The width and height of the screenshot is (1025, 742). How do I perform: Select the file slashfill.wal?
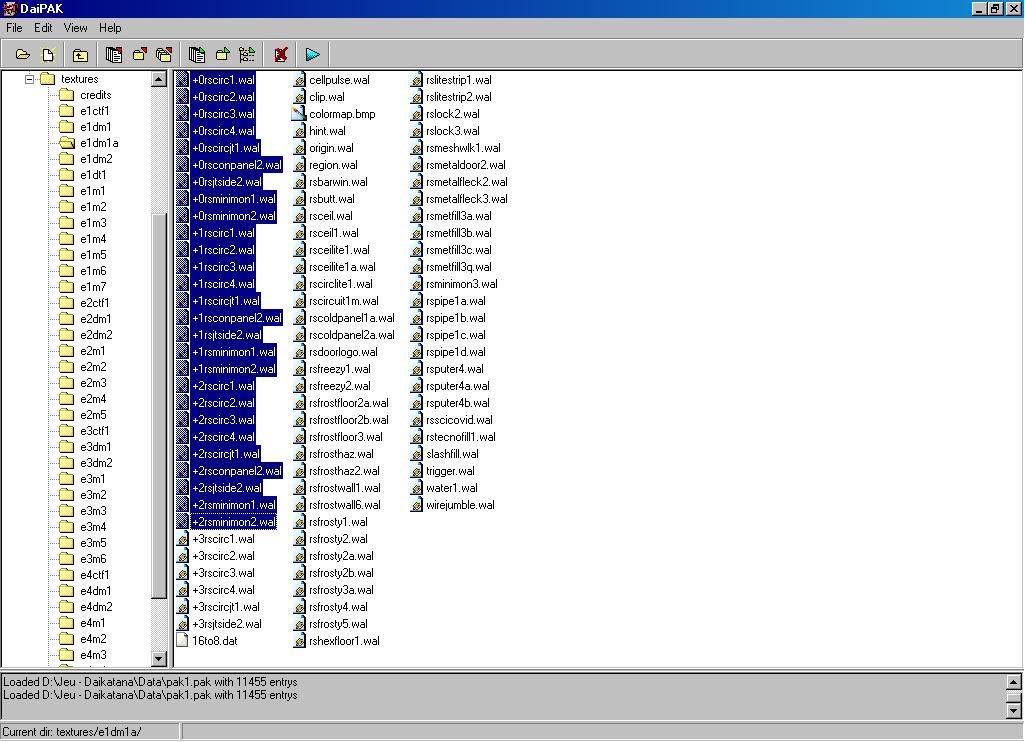pos(452,454)
